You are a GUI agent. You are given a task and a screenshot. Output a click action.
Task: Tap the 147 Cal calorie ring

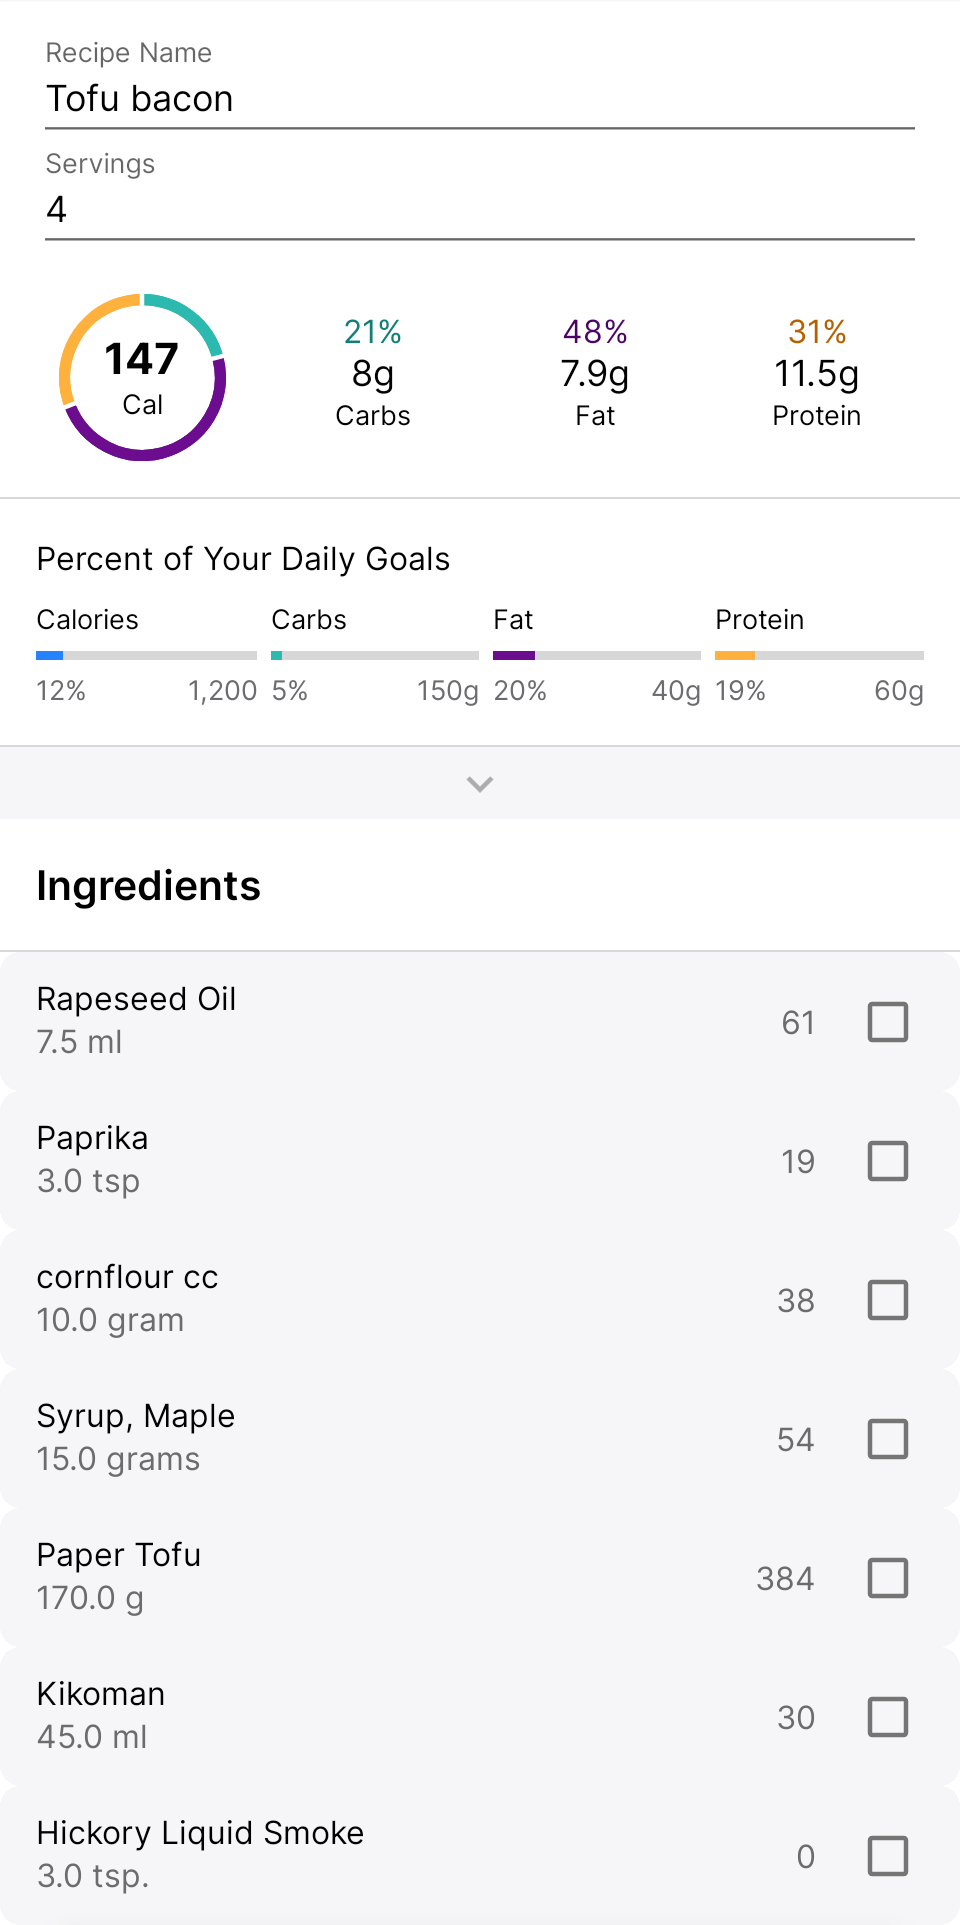coord(143,378)
